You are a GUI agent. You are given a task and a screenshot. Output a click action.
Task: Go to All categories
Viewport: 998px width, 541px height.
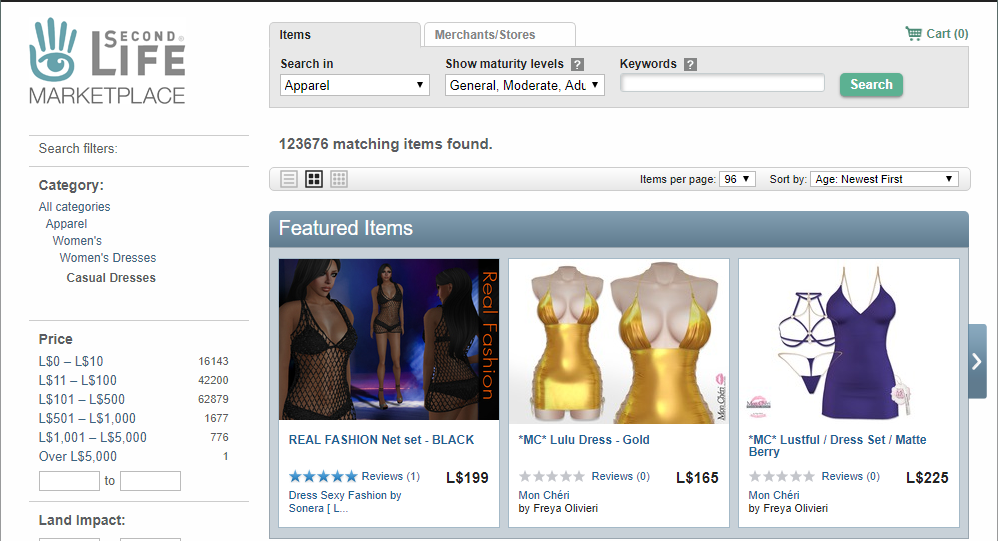(x=74, y=207)
